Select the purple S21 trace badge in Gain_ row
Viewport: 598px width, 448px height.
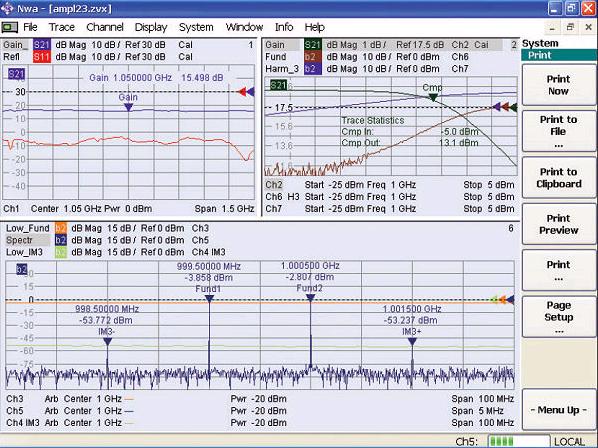pyautogui.click(x=42, y=45)
